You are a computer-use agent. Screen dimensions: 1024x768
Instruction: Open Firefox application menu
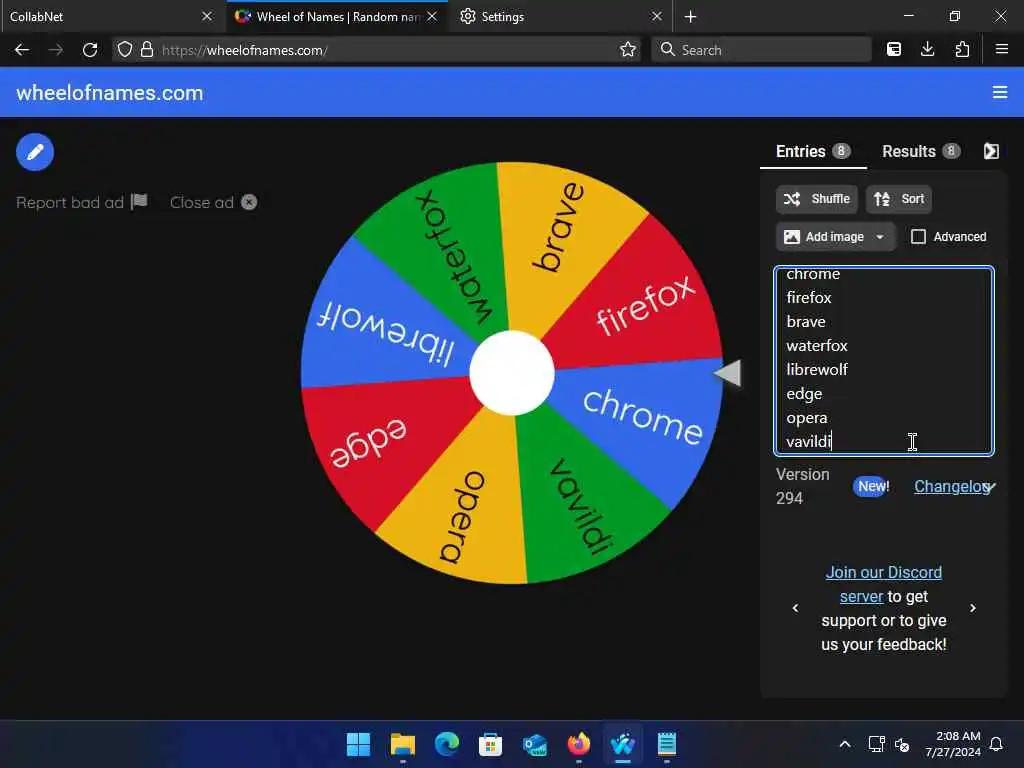click(1002, 50)
